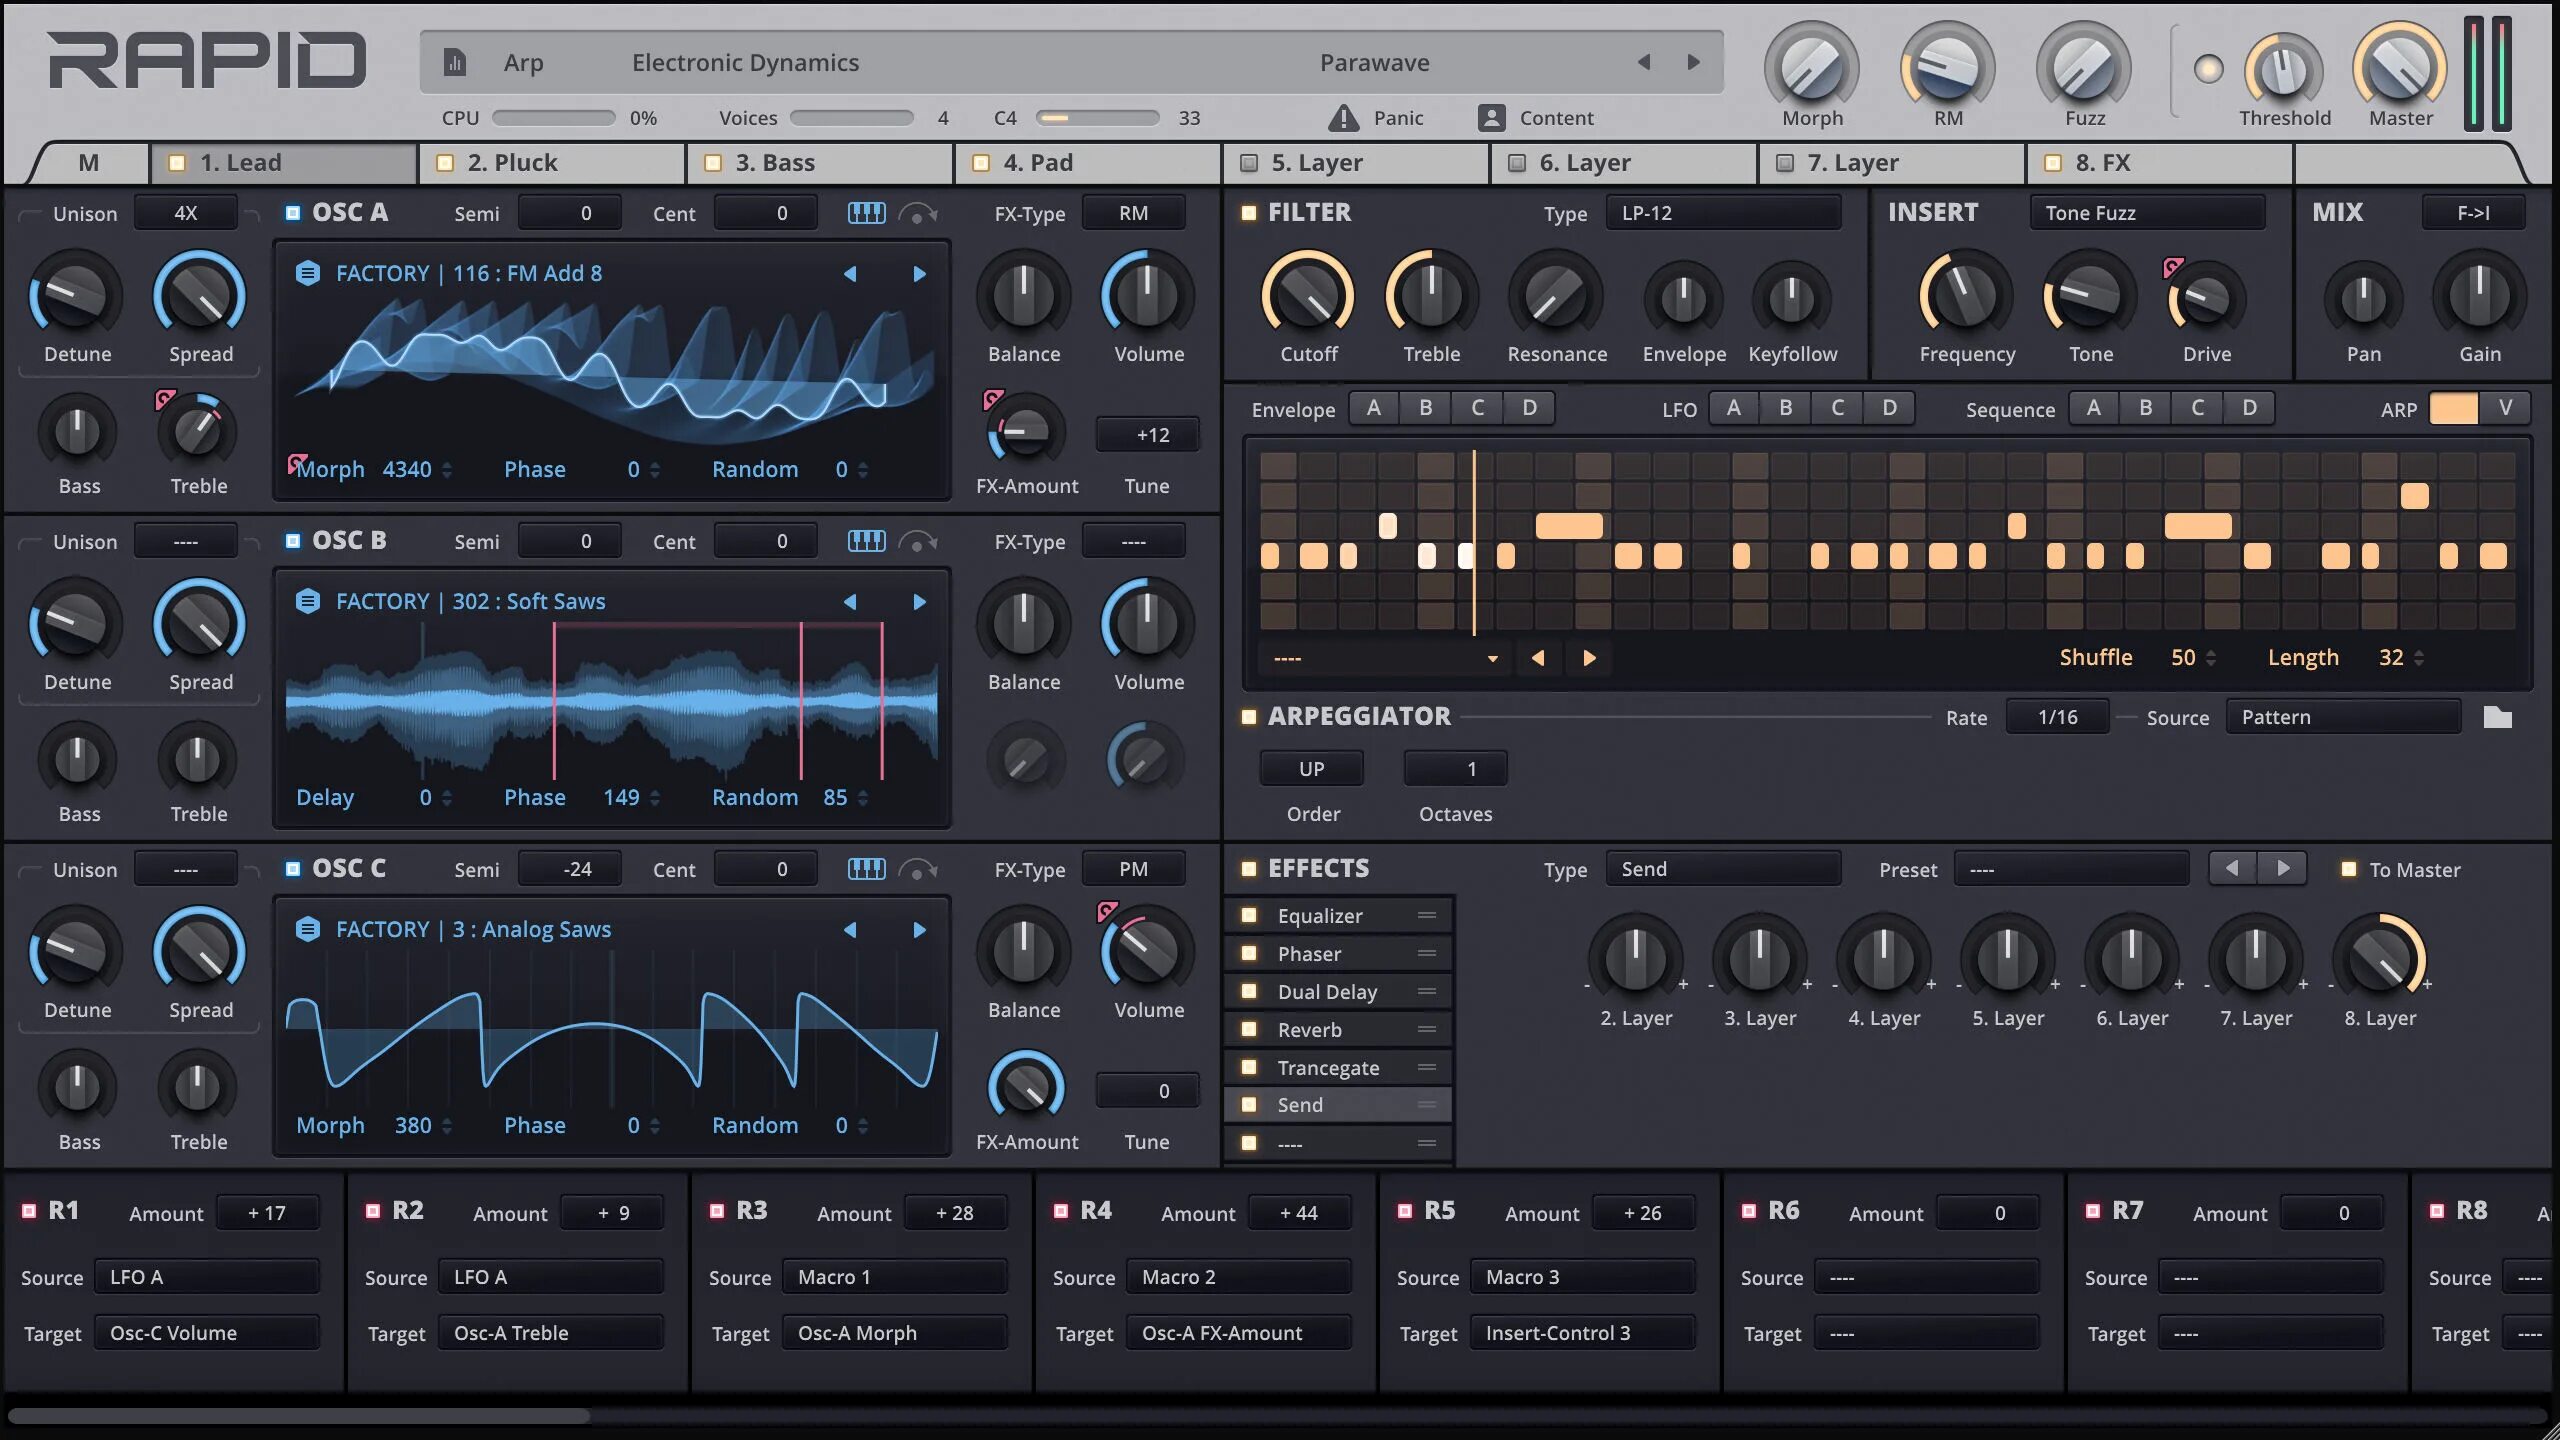2560x1440 pixels.
Task: Go to next arp sequence pattern
Action: (1589, 658)
